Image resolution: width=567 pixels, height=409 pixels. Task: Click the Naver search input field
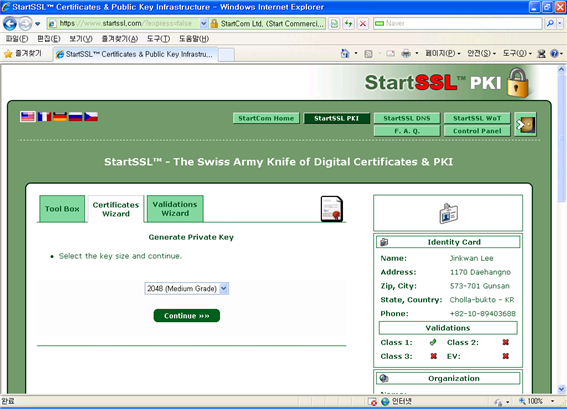[457, 24]
